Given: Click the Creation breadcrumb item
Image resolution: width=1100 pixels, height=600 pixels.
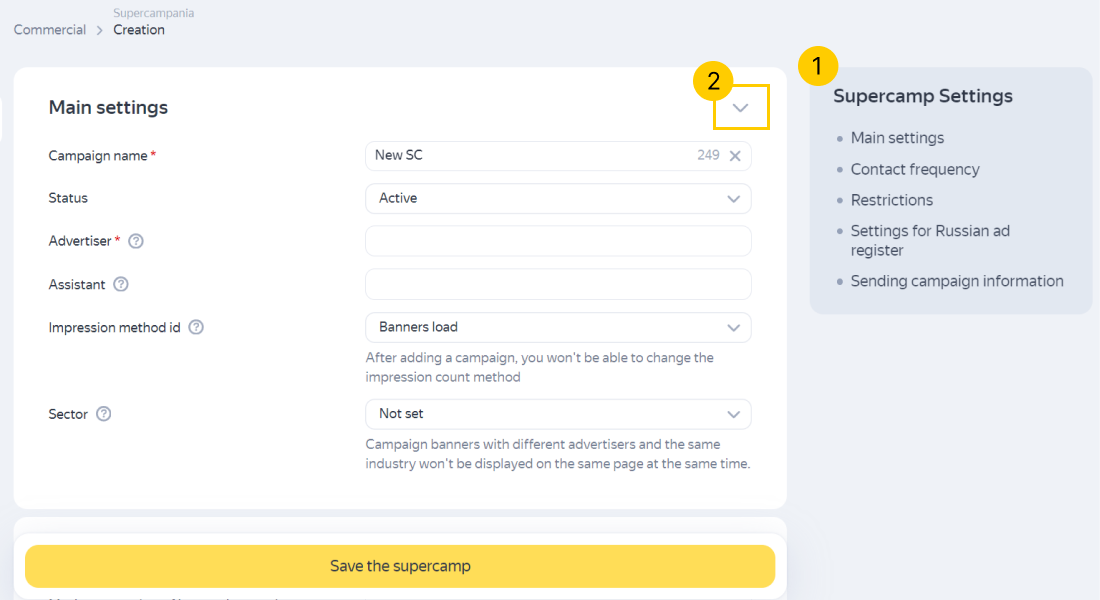Looking at the screenshot, I should pyautogui.click(x=139, y=30).
